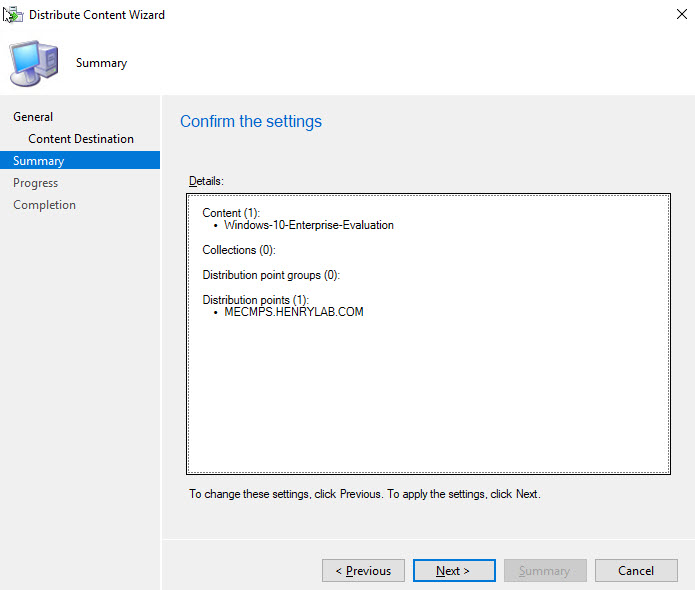The height and width of the screenshot is (590, 695).
Task: Click the Distribution point groups (0) line
Action: (x=271, y=275)
